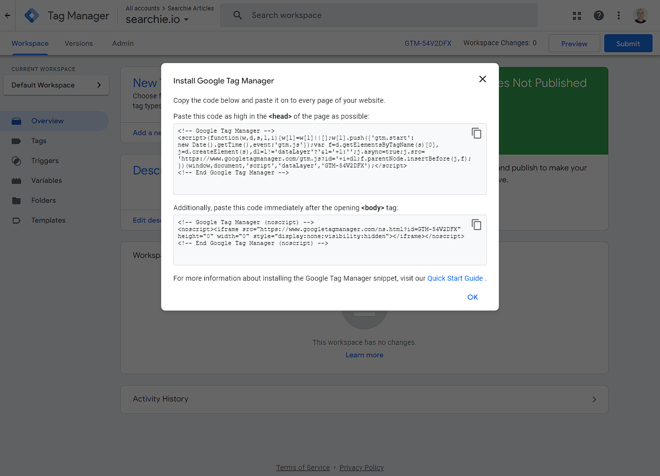This screenshot has height=476, width=660.
Task: Click the Triggers circle icon
Action: click(x=16, y=161)
